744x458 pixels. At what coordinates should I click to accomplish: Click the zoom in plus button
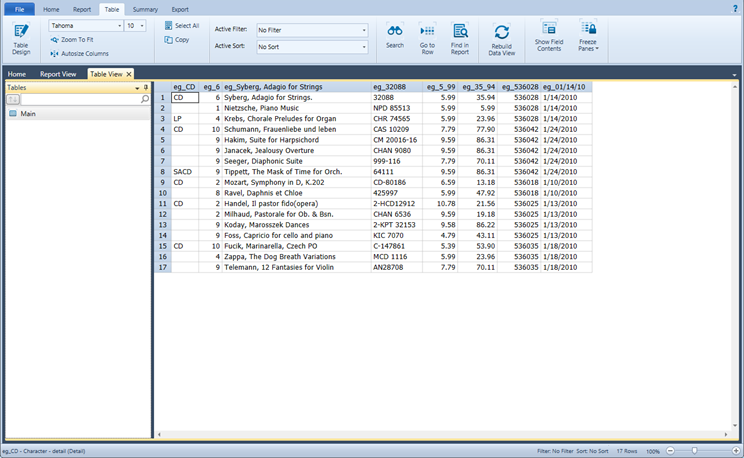click(736, 451)
